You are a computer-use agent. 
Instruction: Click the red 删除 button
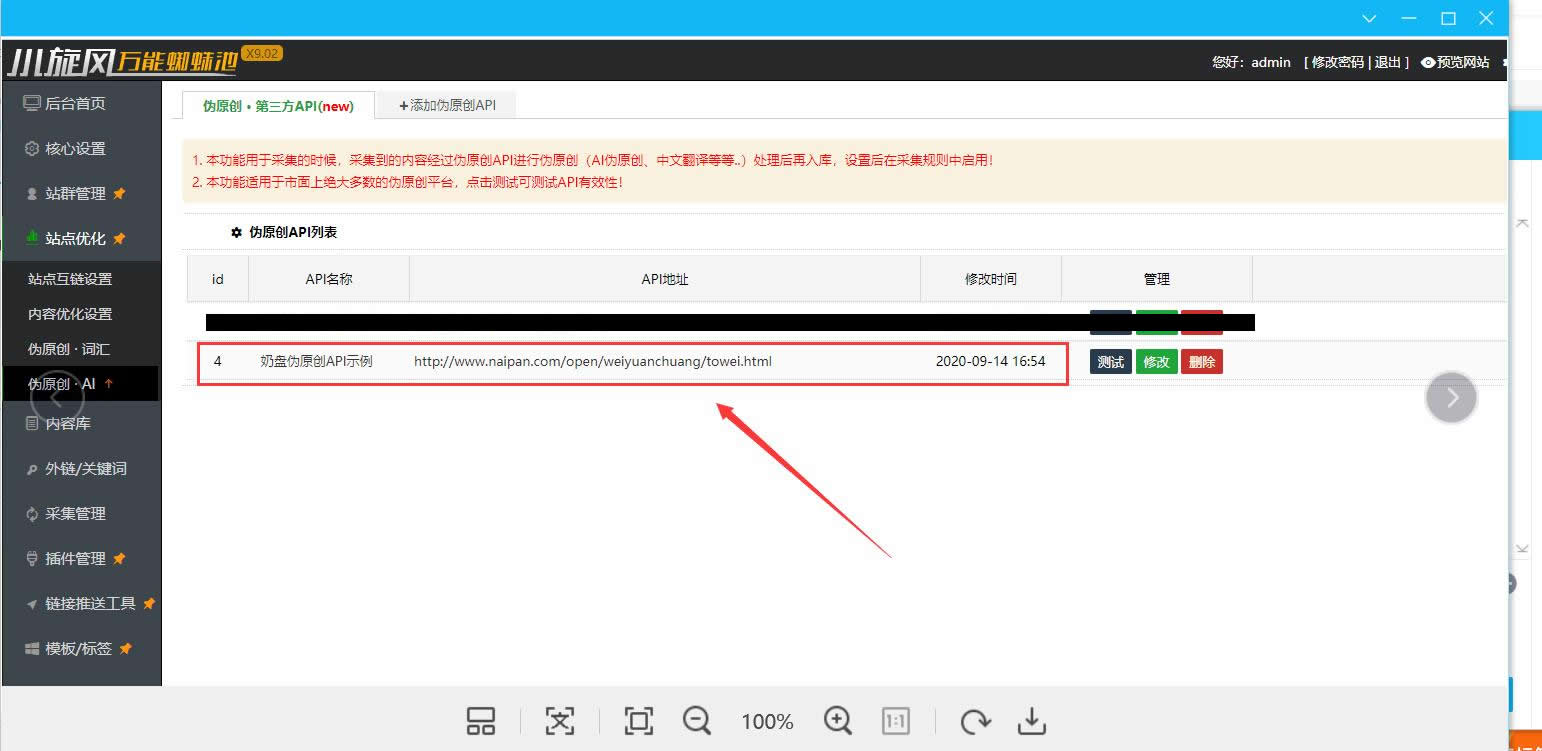point(1202,362)
